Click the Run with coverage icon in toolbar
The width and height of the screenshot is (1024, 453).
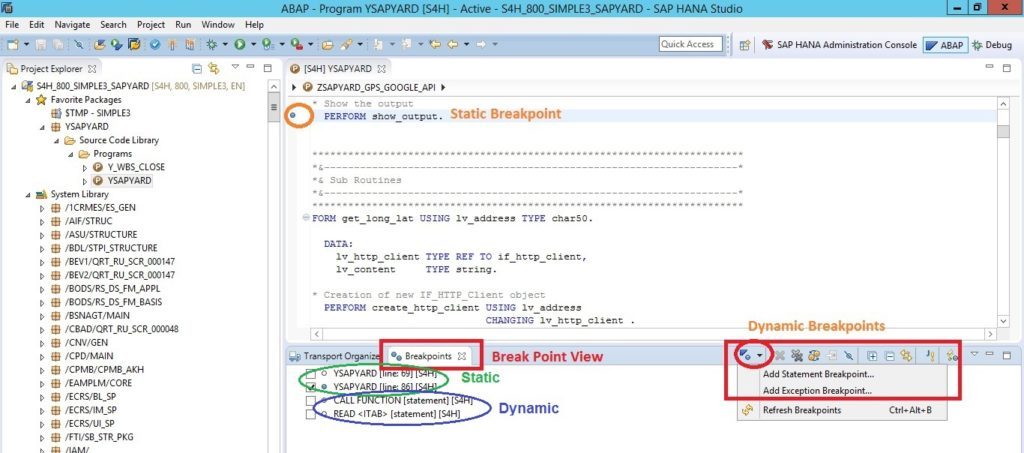click(x=267, y=44)
